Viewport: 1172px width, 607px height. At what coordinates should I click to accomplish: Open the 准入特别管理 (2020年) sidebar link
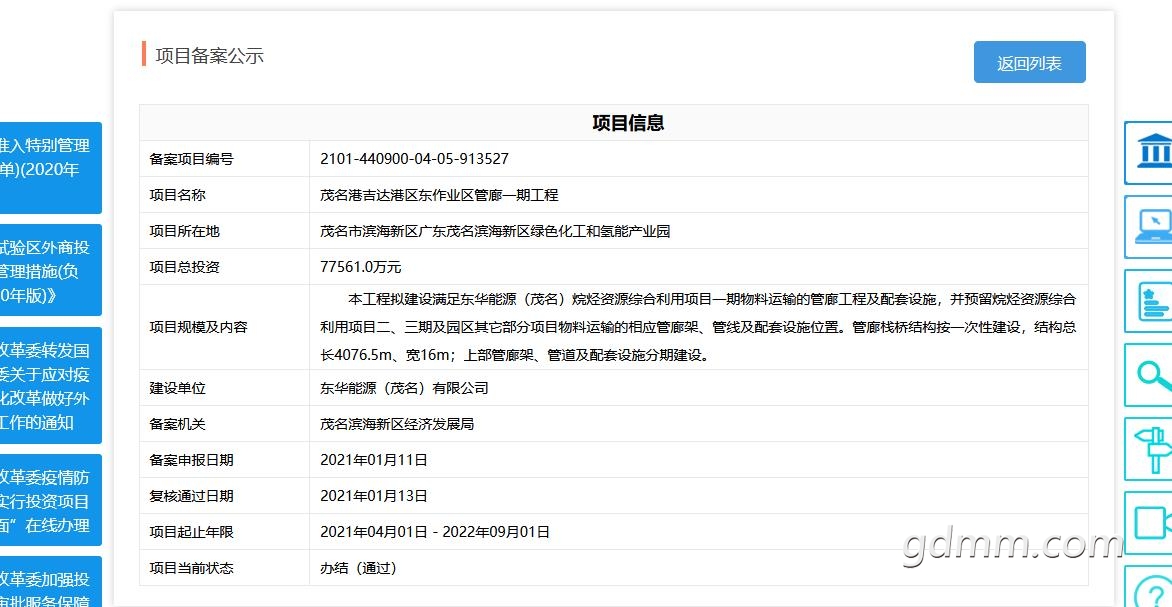click(x=49, y=167)
